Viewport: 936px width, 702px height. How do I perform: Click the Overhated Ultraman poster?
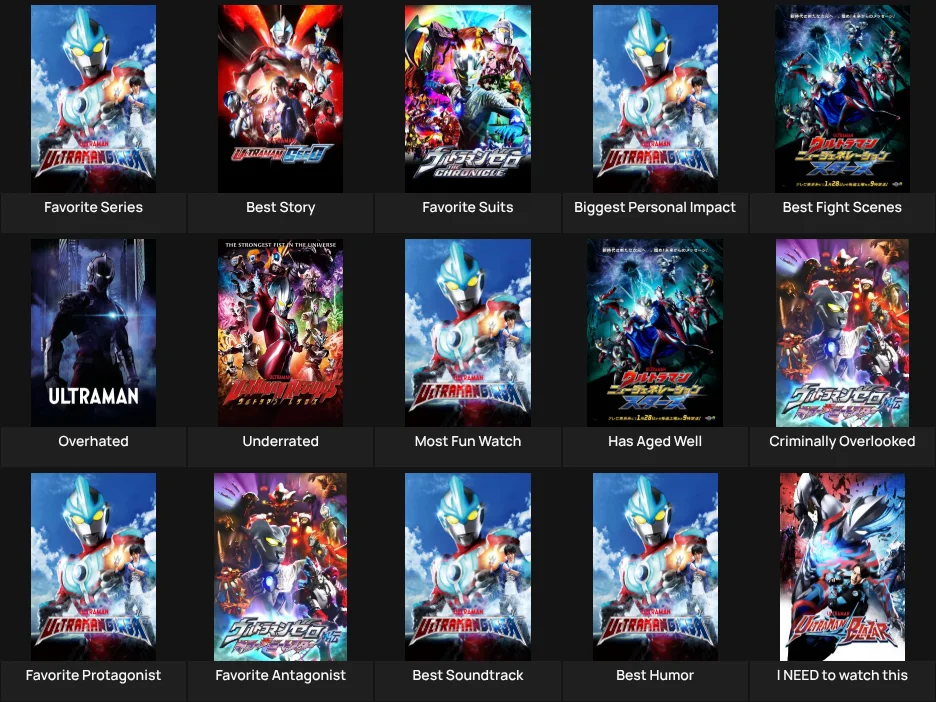[93, 332]
